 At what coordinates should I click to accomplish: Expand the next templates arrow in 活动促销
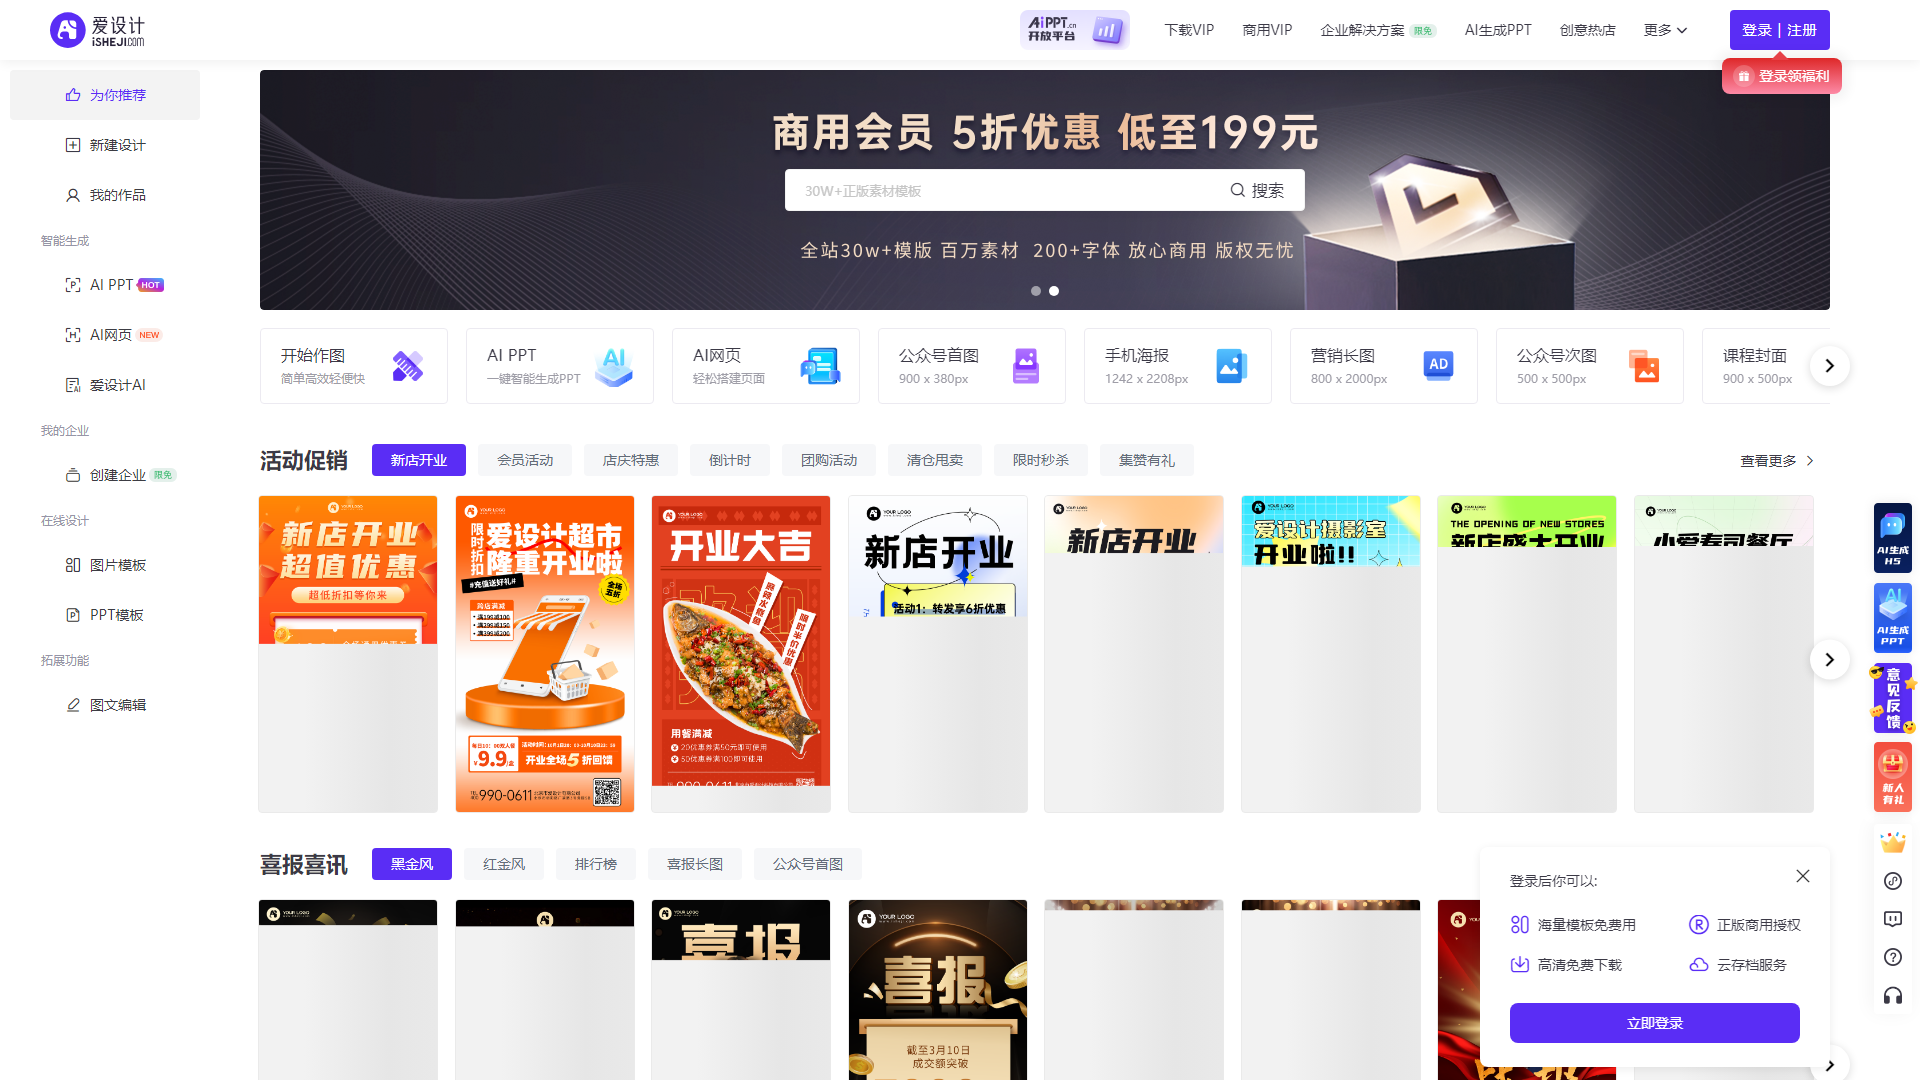pos(1829,659)
